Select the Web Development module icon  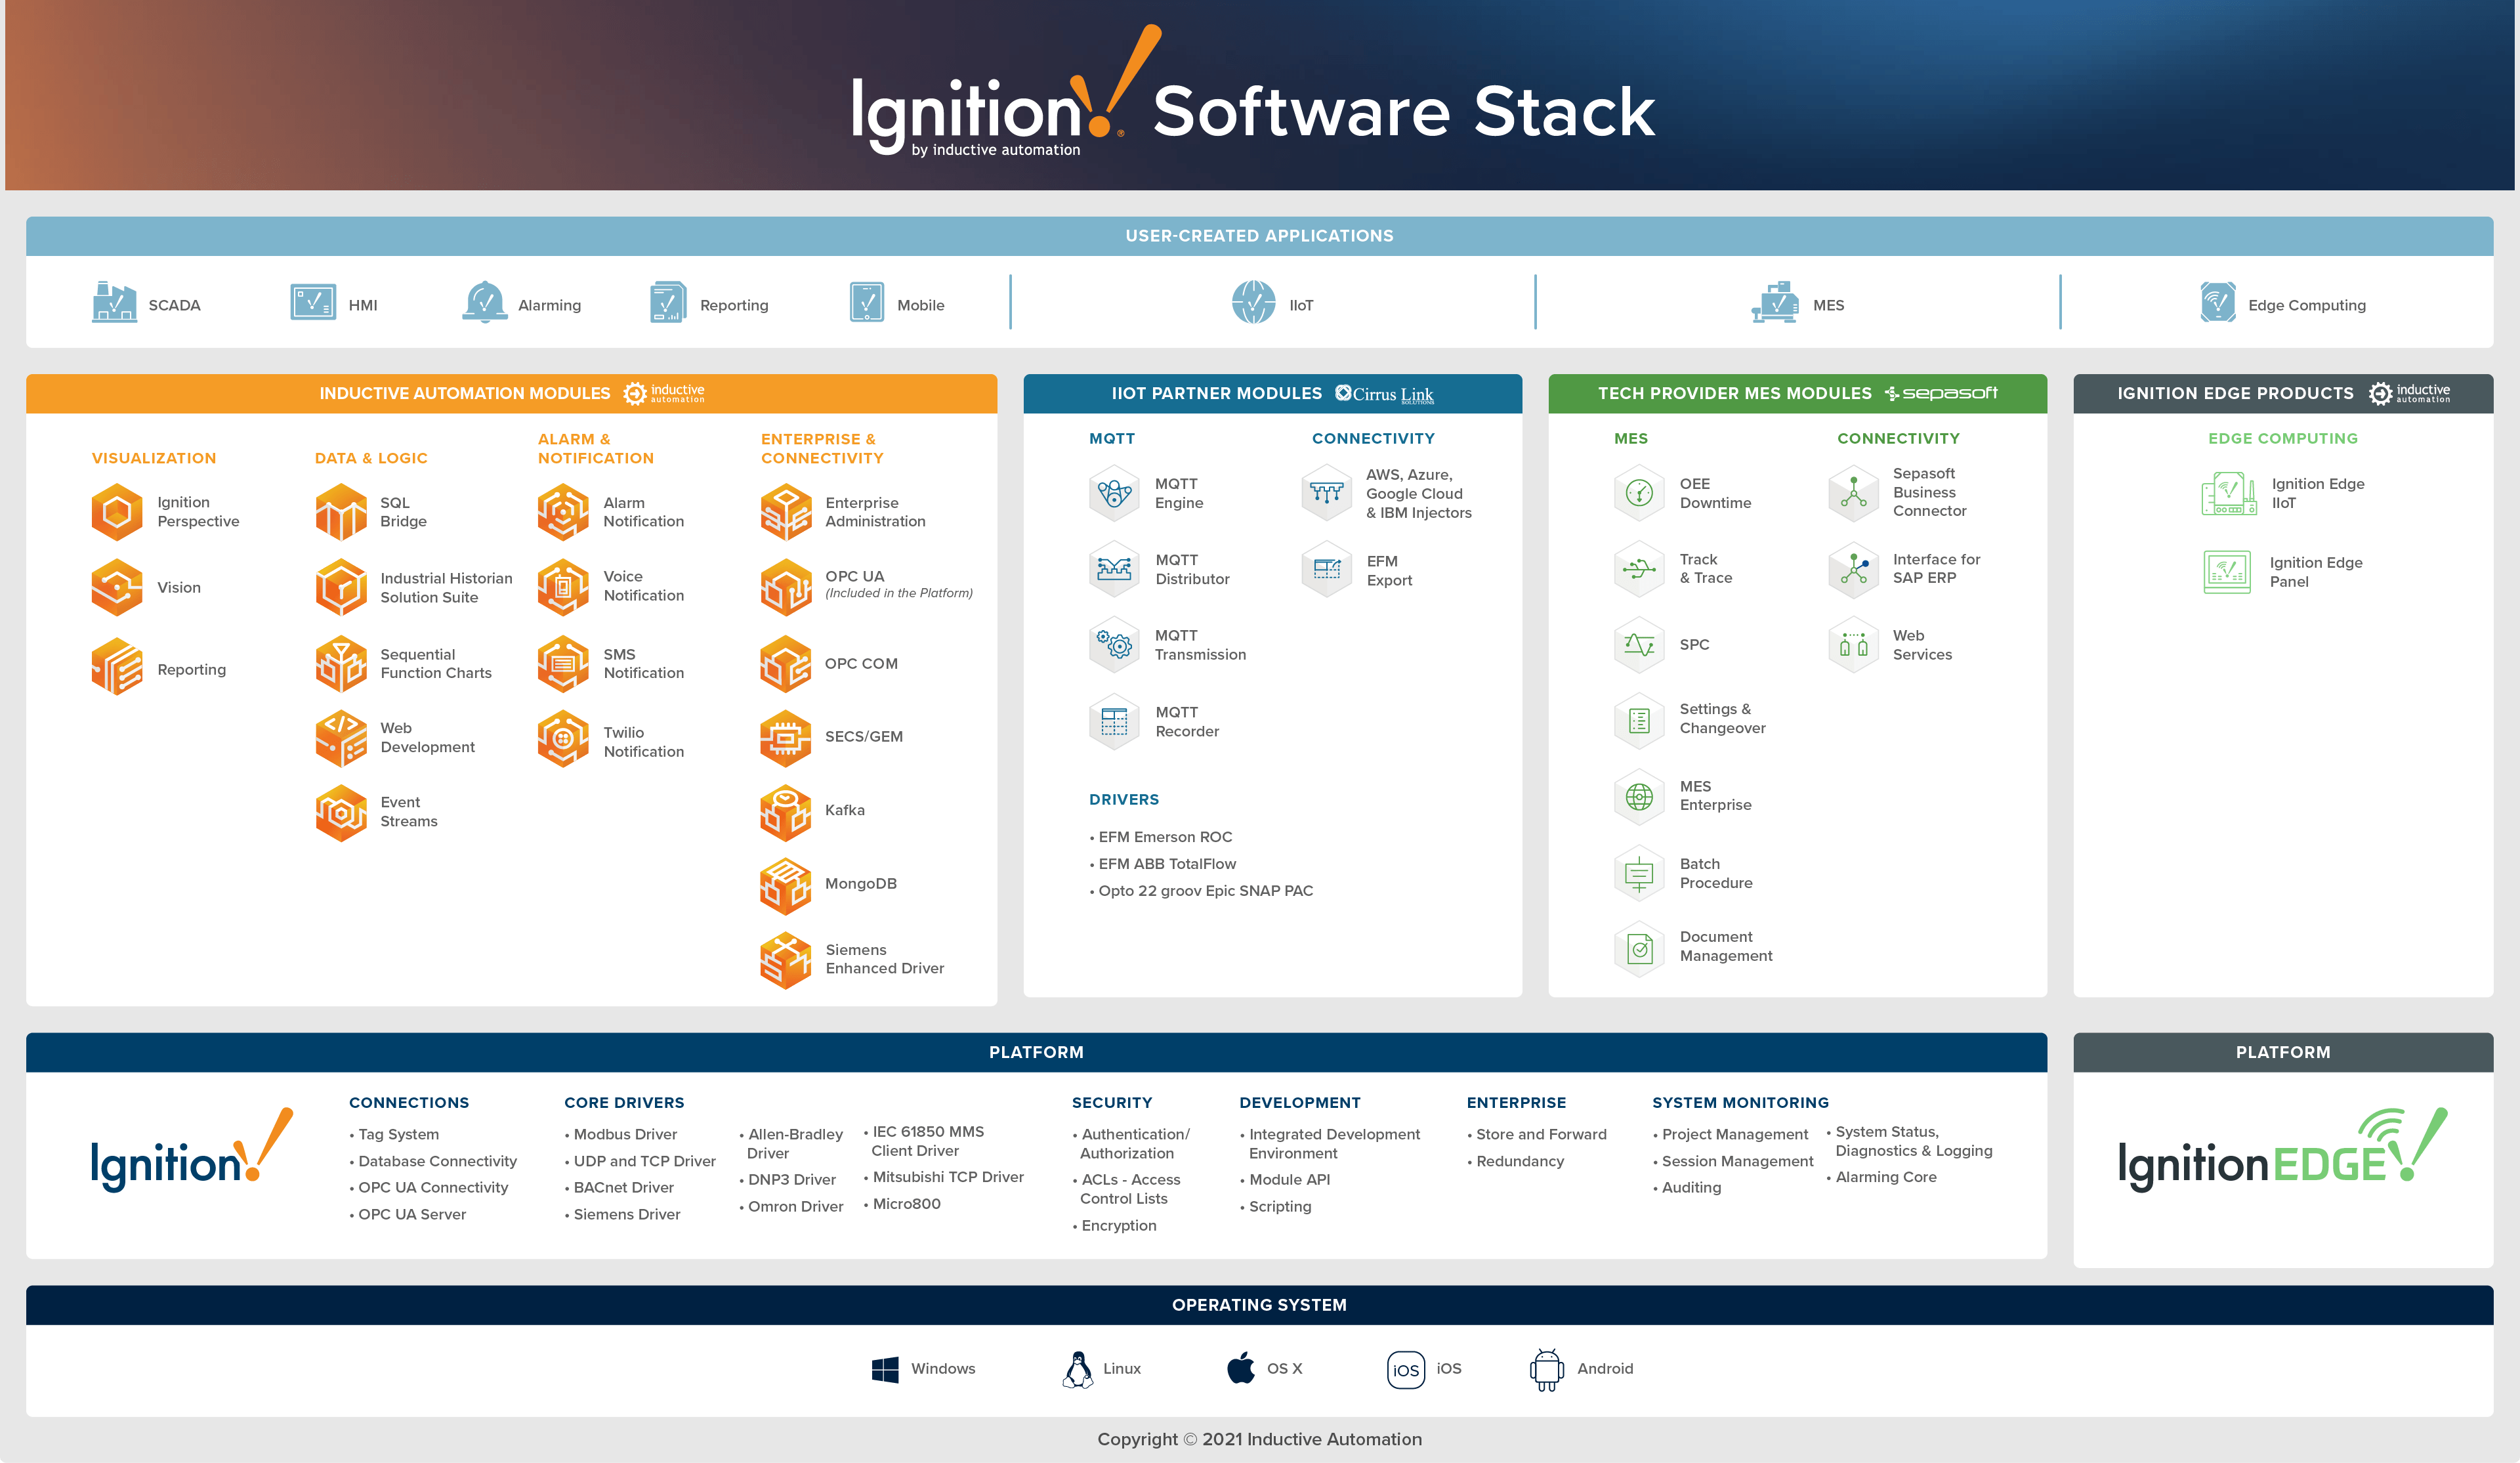point(341,738)
